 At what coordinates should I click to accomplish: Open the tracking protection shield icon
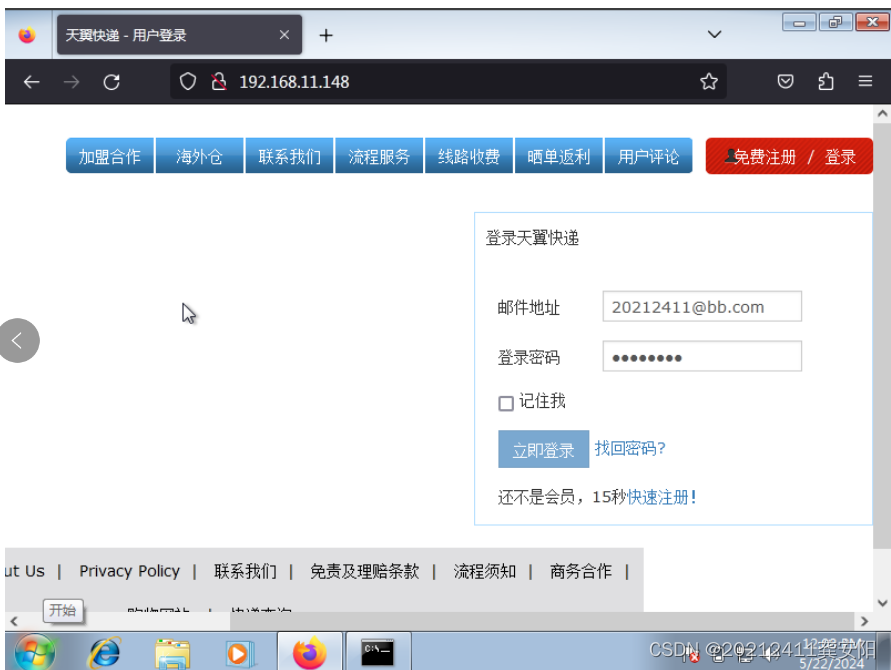click(x=188, y=82)
